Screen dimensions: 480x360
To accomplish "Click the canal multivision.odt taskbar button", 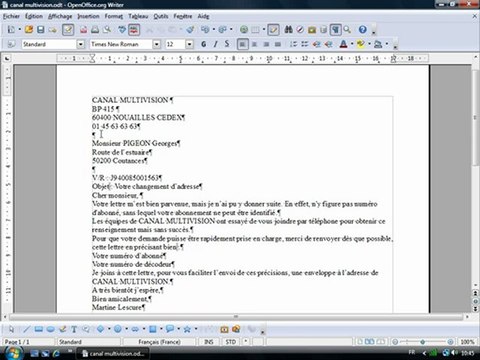I will pyautogui.click(x=113, y=353).
